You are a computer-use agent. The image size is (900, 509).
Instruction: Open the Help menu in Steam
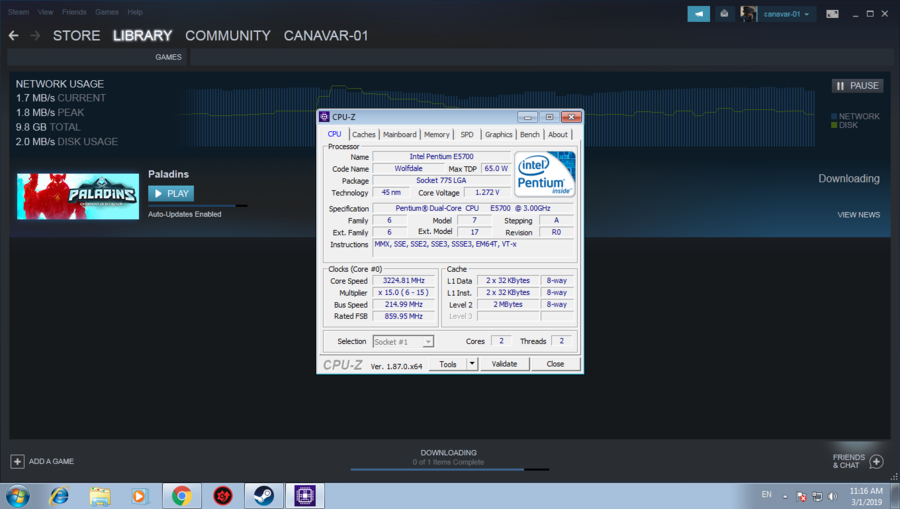pos(135,12)
